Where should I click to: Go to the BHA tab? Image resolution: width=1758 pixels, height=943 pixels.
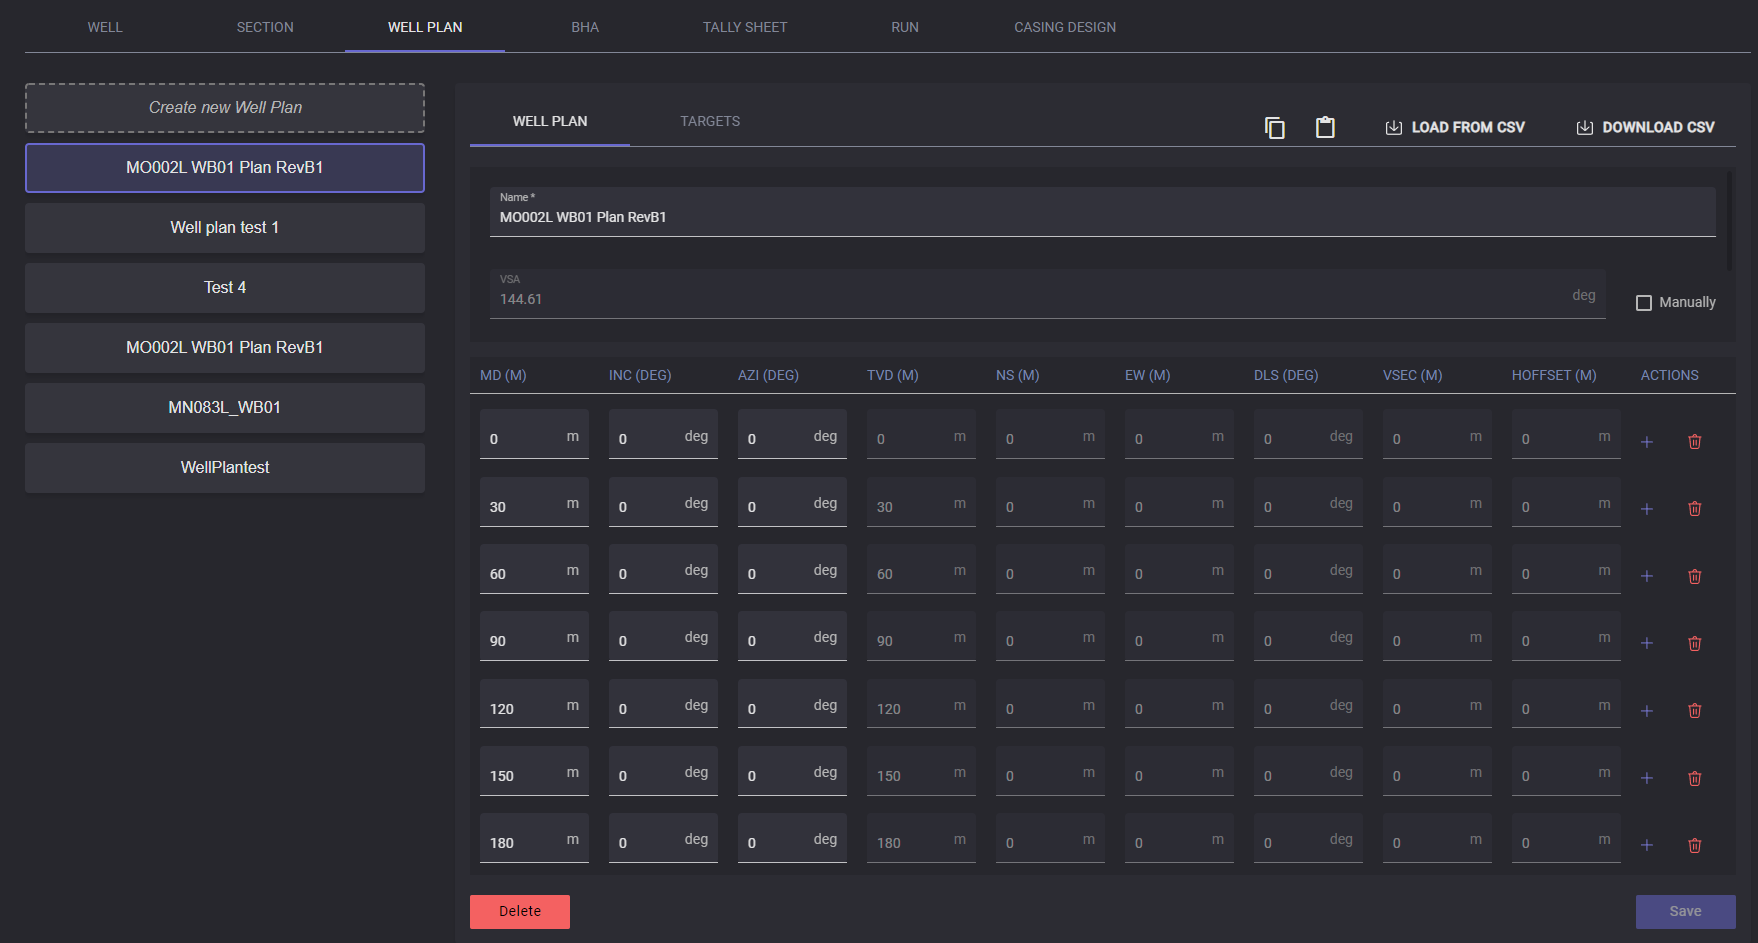[585, 27]
